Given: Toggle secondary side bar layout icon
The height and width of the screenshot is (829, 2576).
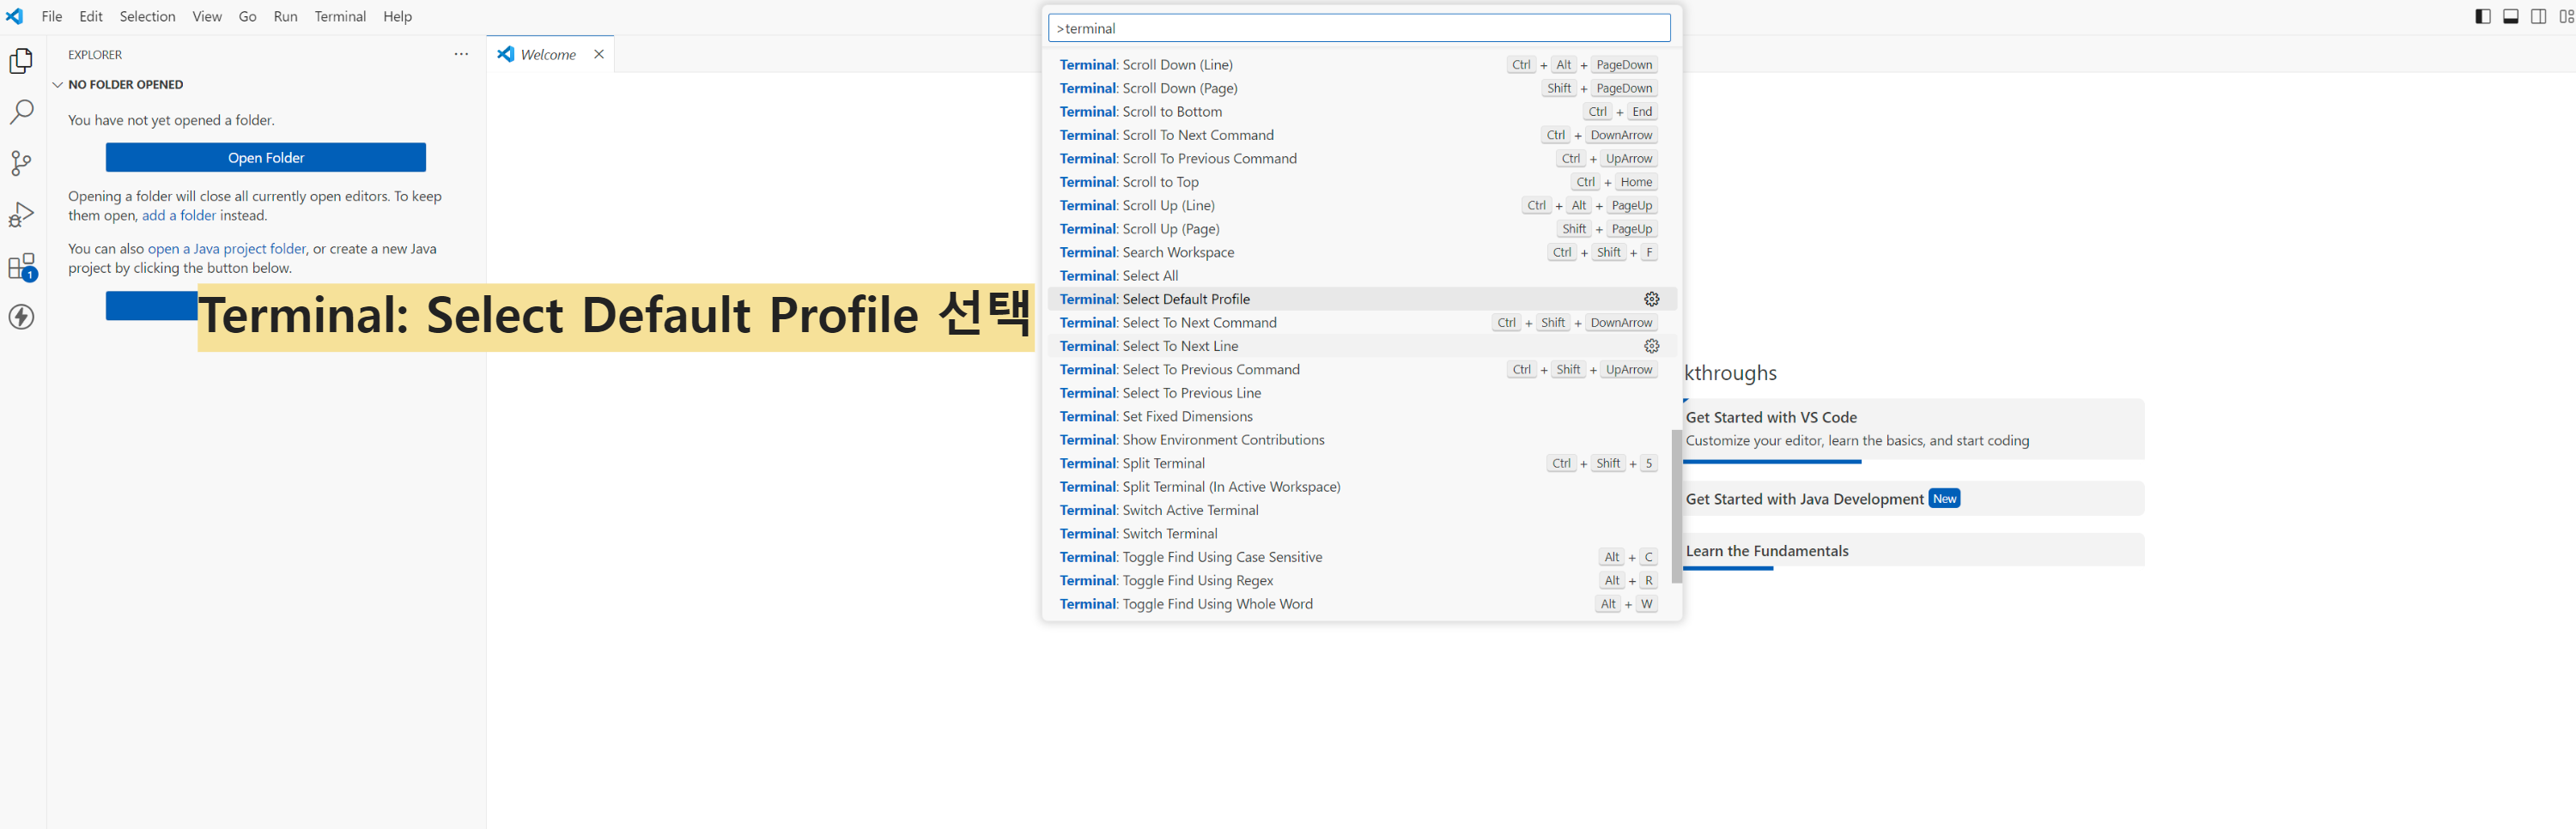Looking at the screenshot, I should coord(2539,16).
